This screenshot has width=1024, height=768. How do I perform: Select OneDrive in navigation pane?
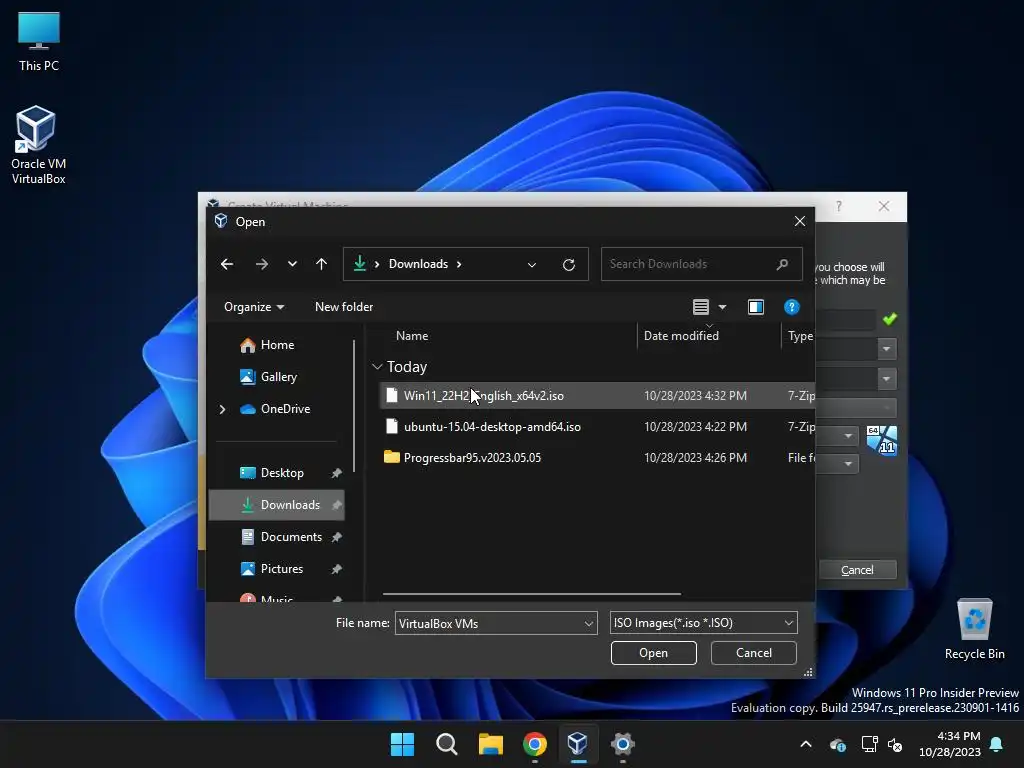tap(285, 409)
